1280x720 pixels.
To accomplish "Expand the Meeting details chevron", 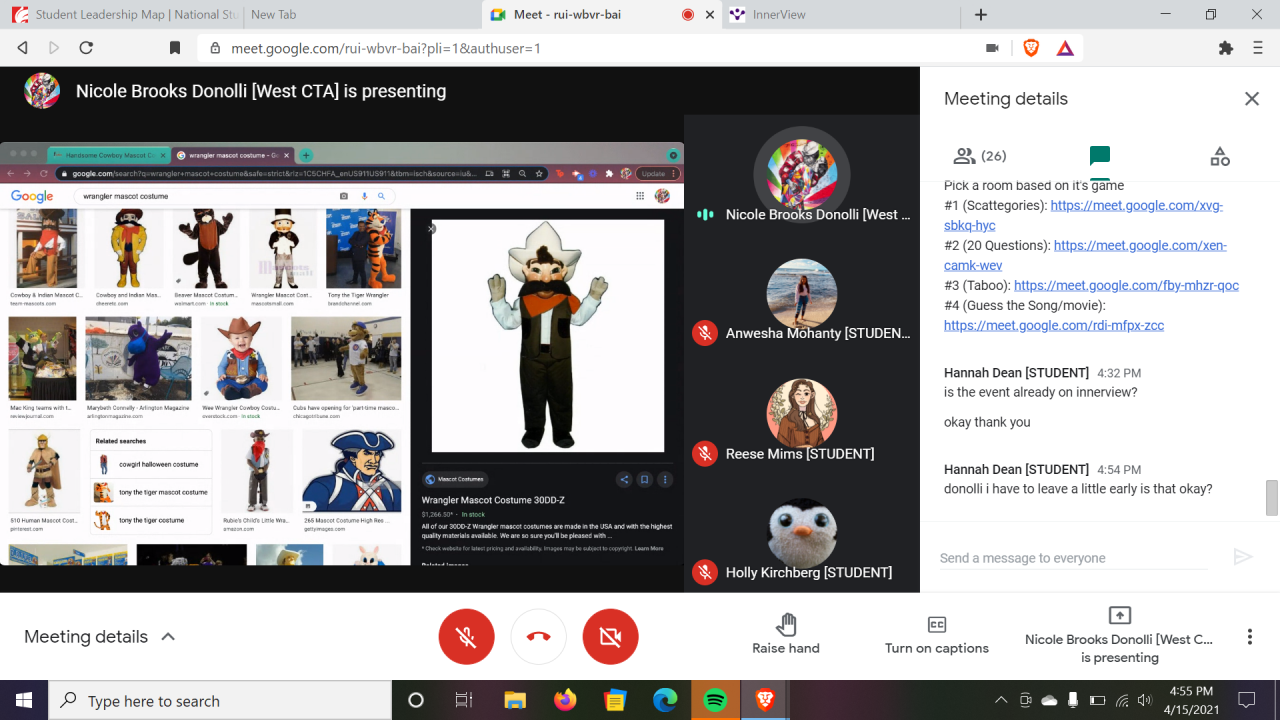I will tap(168, 637).
